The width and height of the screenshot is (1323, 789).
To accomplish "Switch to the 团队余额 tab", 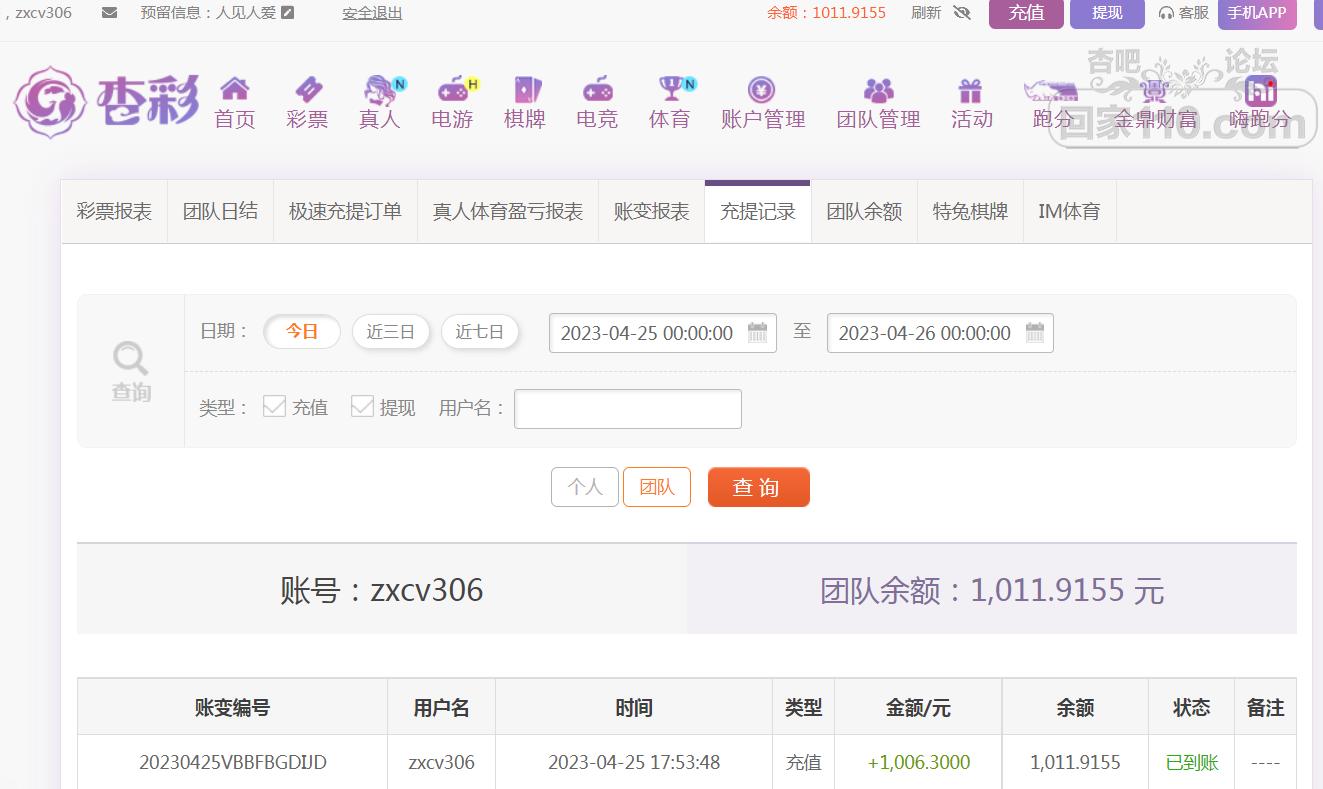I will coord(864,212).
